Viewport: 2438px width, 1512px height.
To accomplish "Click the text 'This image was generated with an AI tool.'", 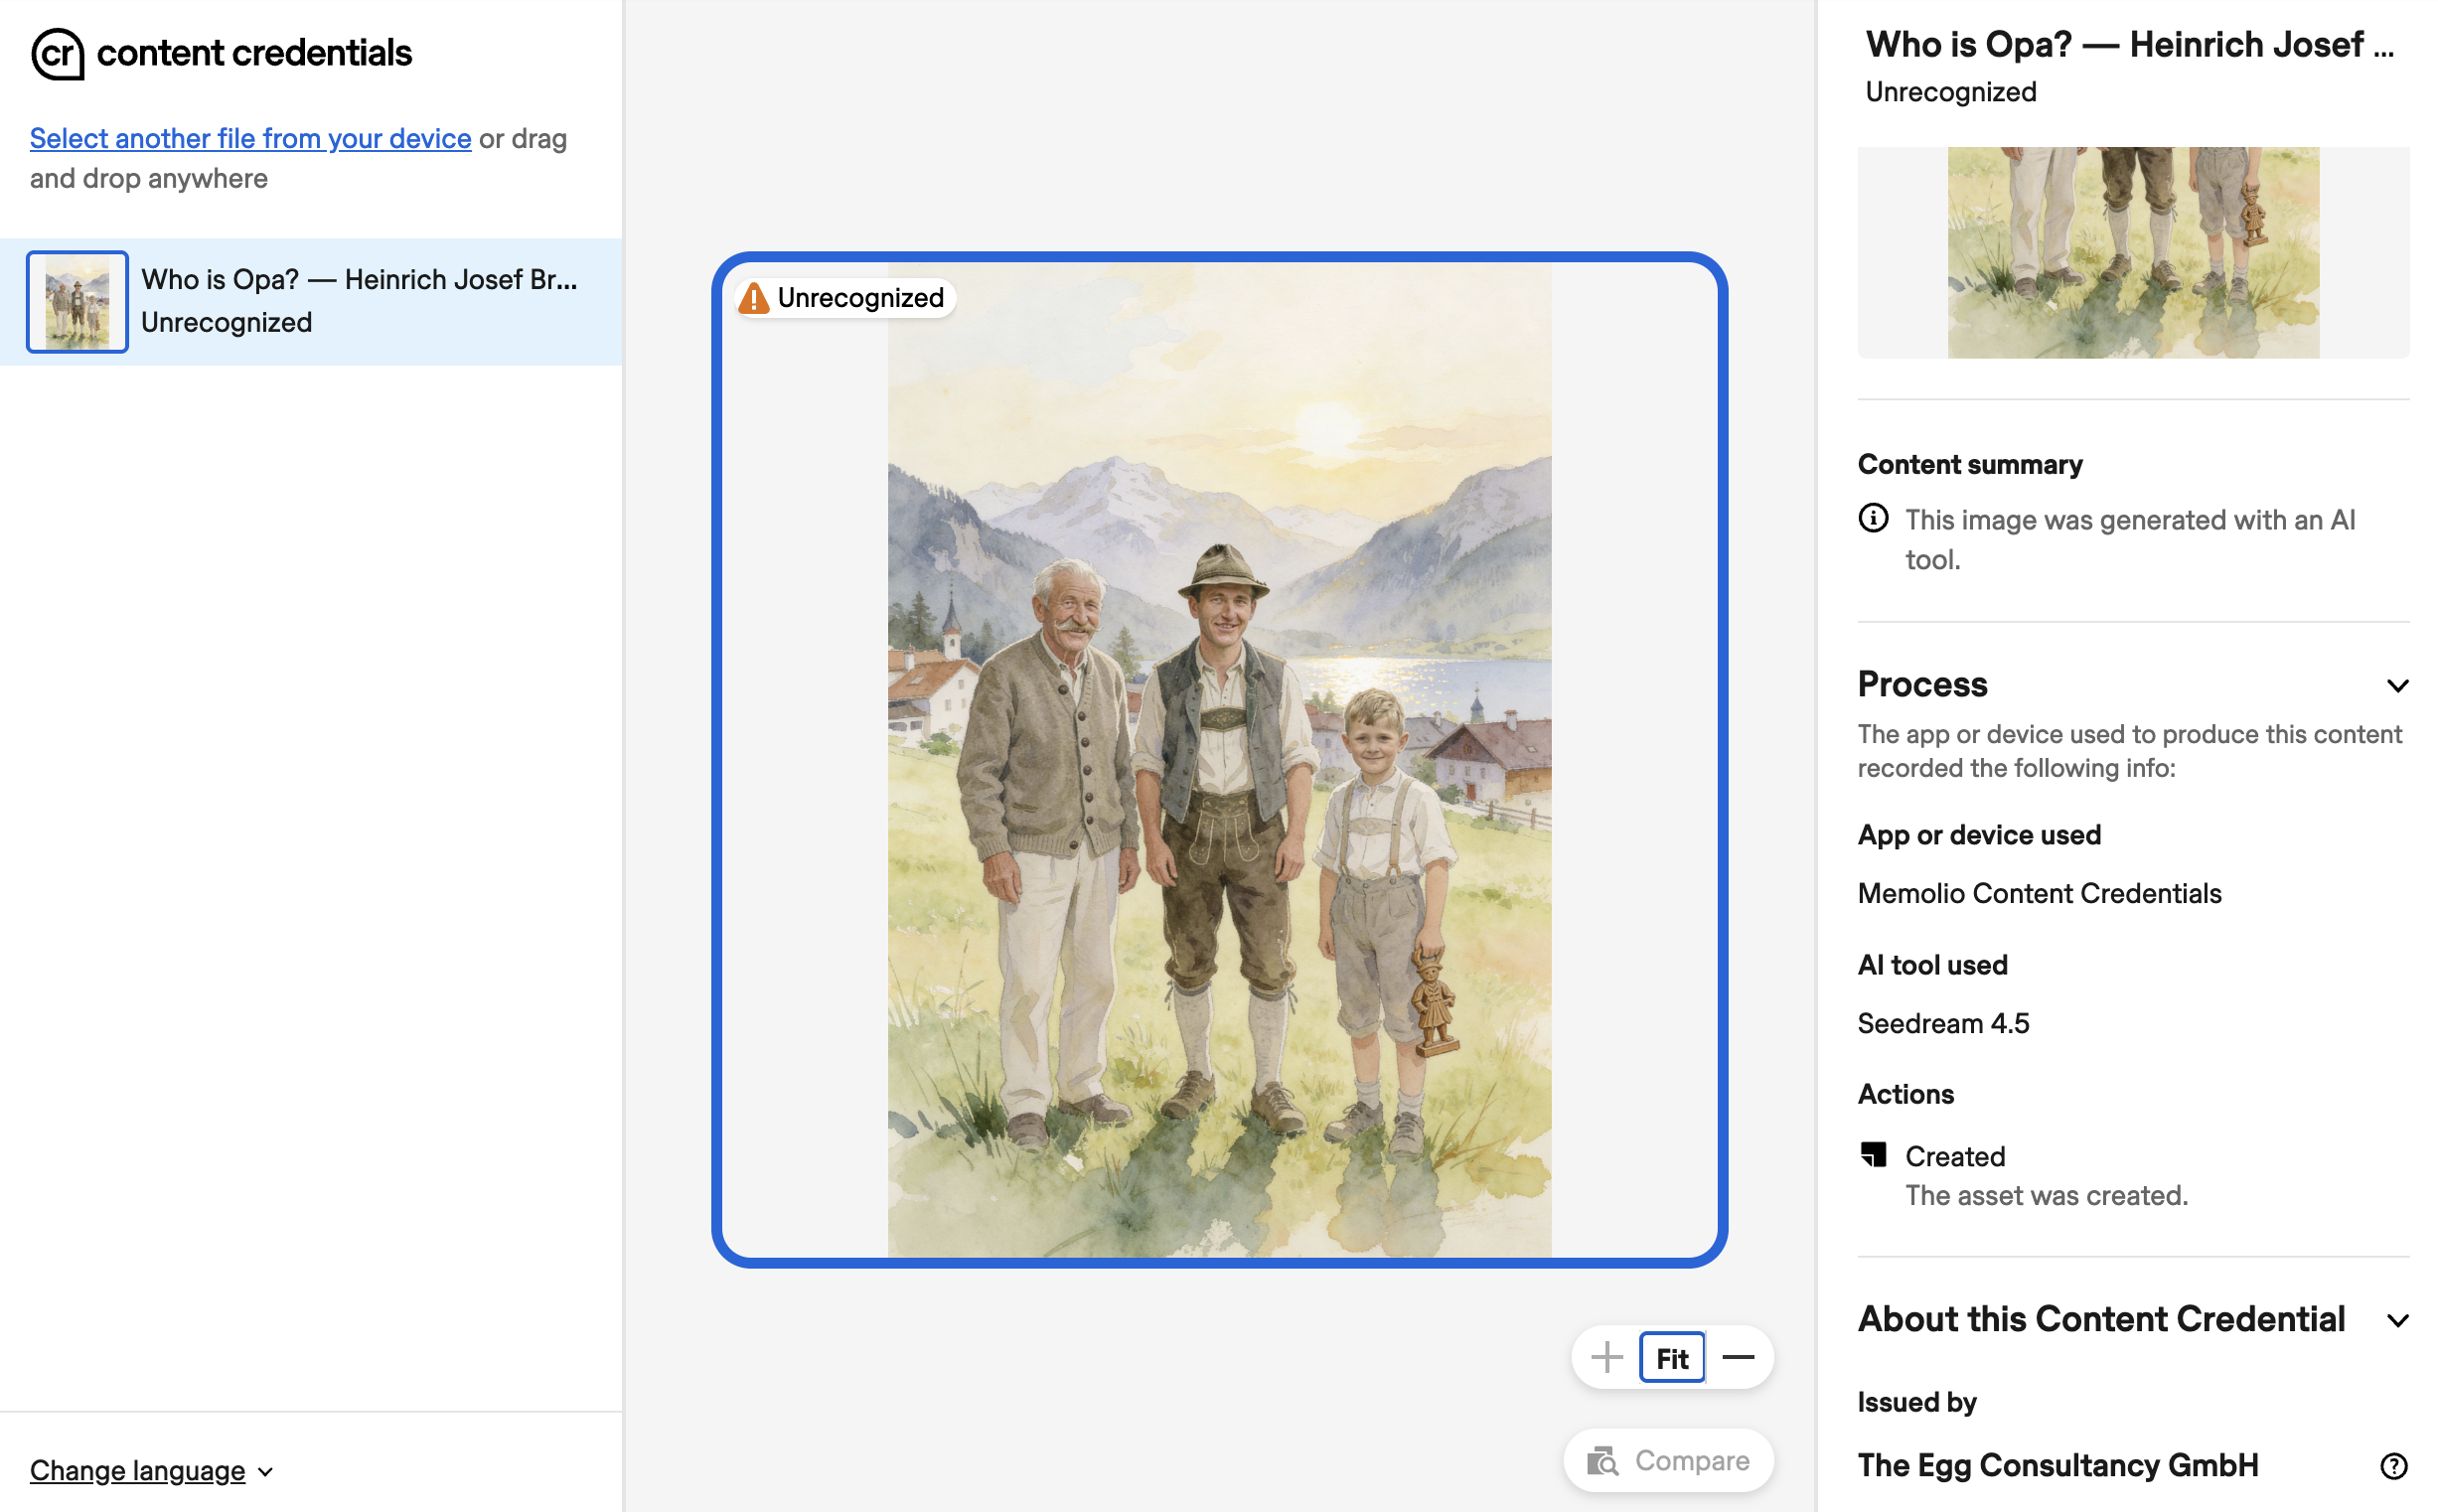I will (x=2130, y=539).
